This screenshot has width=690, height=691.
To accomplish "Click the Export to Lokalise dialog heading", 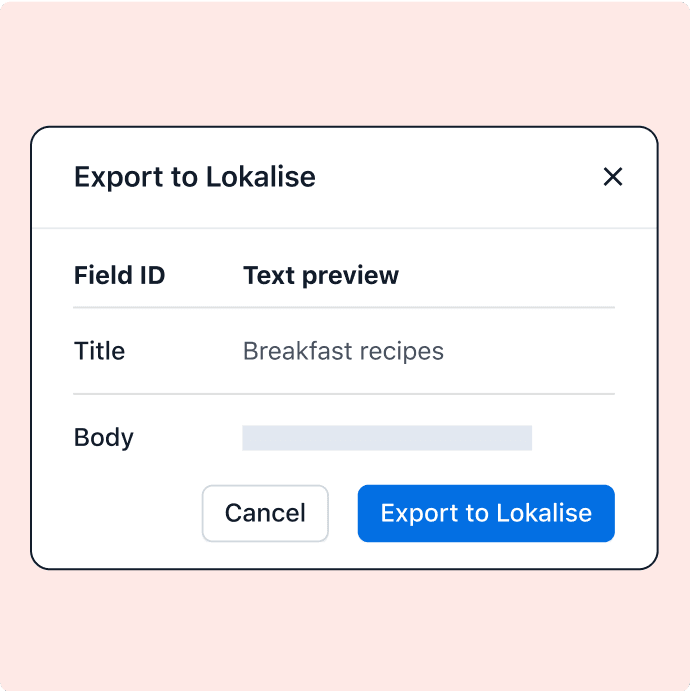I will [195, 177].
